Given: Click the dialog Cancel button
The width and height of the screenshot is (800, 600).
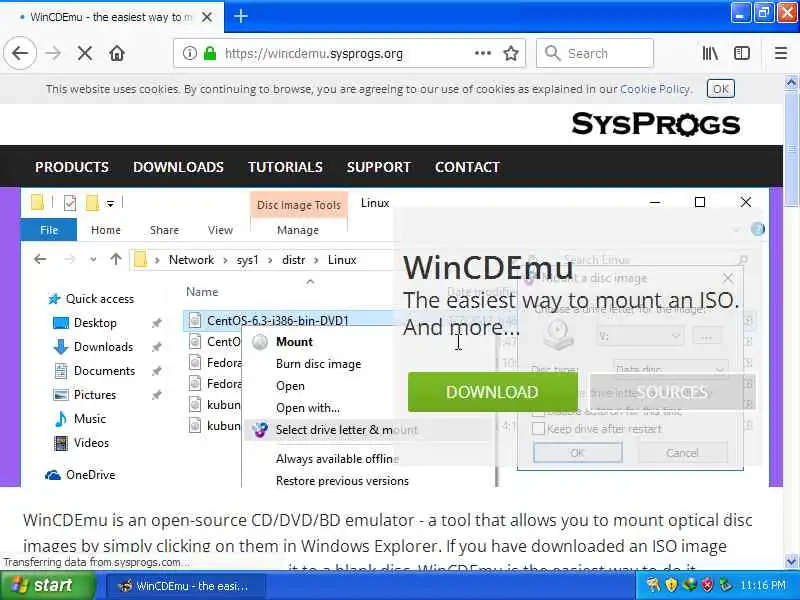Looking at the screenshot, I should [x=682, y=453].
